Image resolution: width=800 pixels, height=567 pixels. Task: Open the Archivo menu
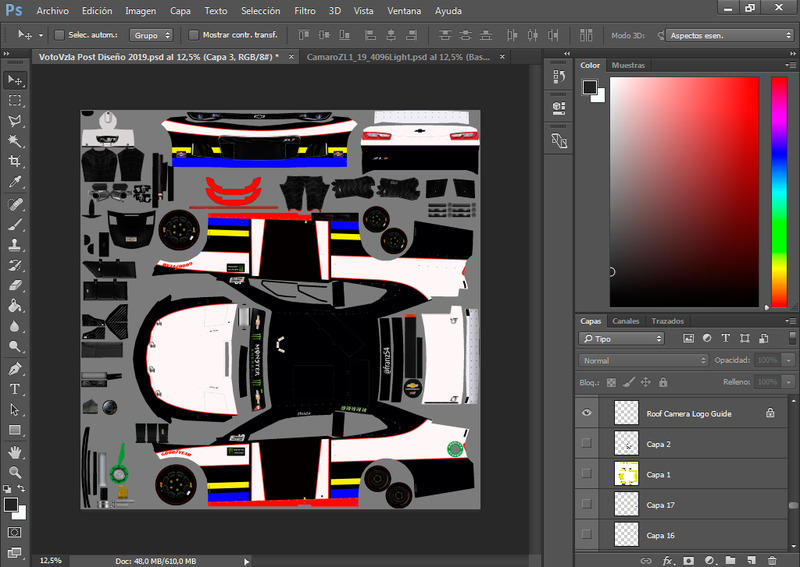point(53,11)
